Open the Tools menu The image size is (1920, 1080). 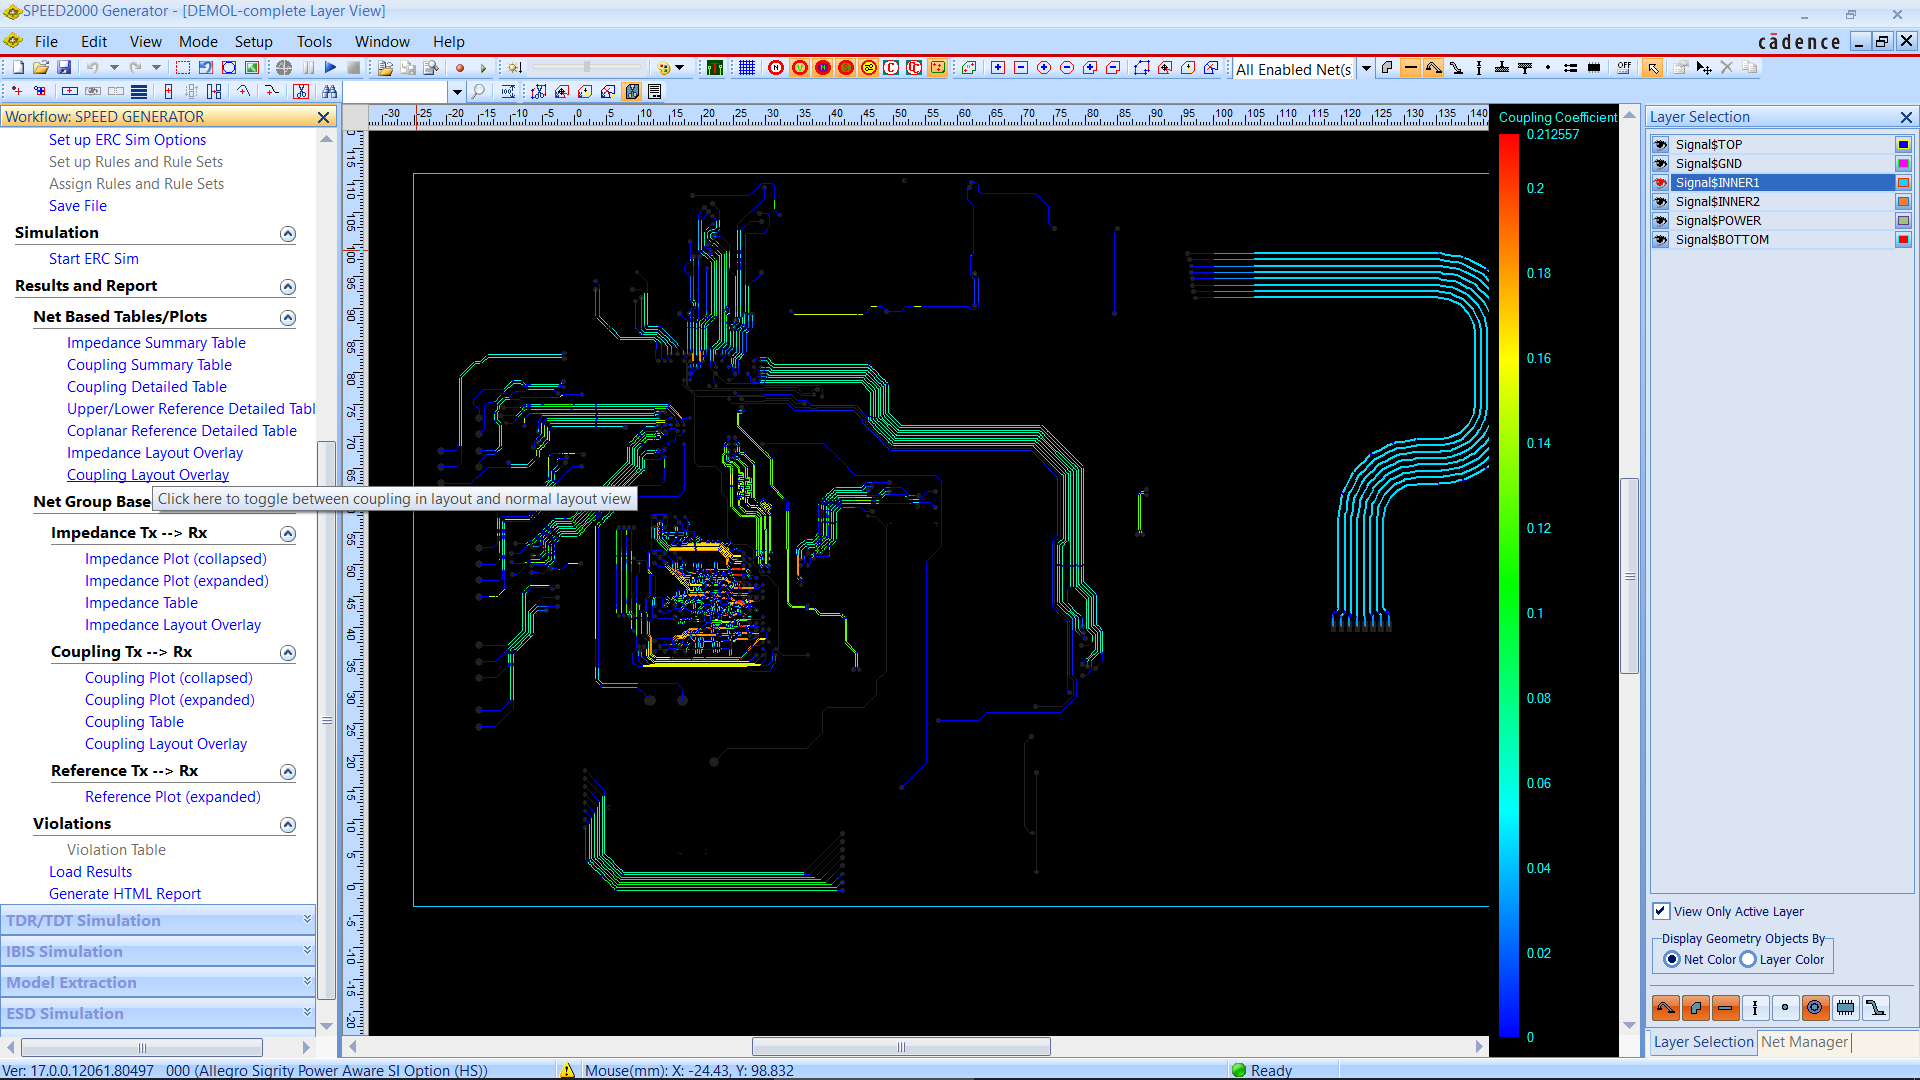point(313,42)
